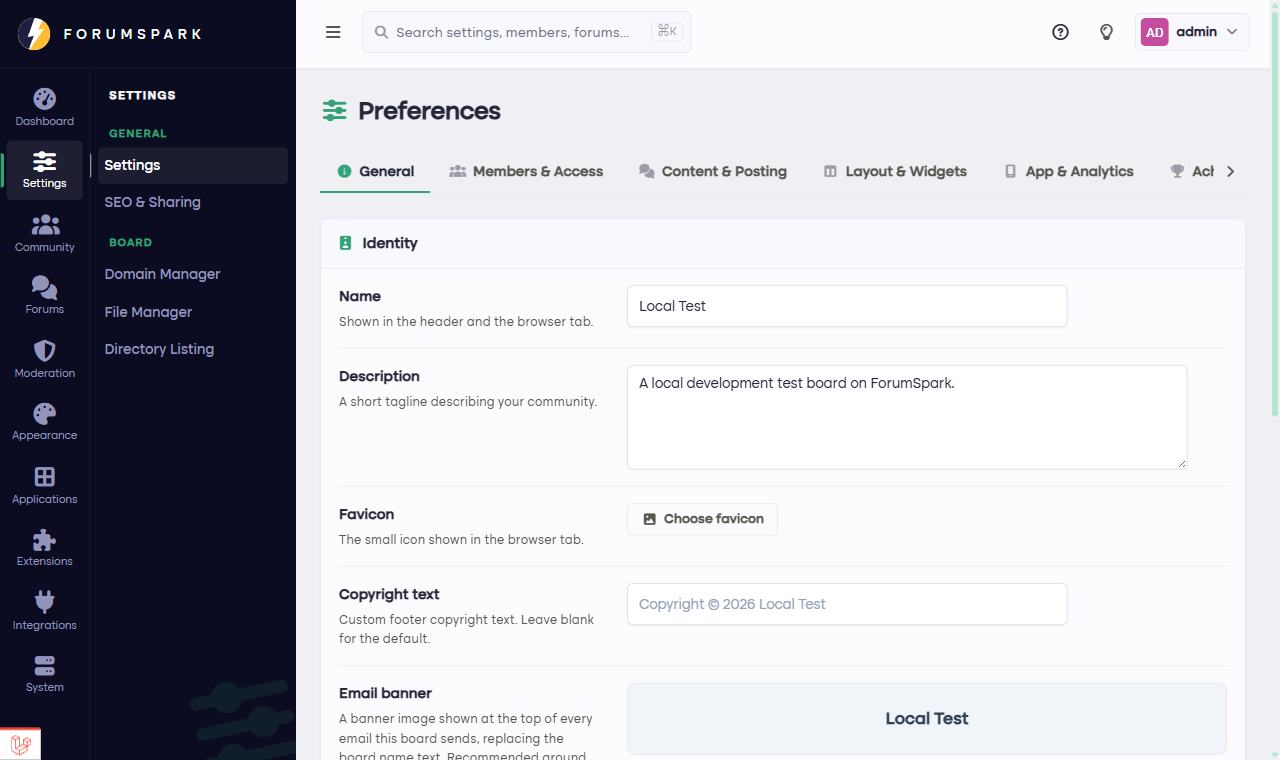Go to the Forums section

(44, 296)
